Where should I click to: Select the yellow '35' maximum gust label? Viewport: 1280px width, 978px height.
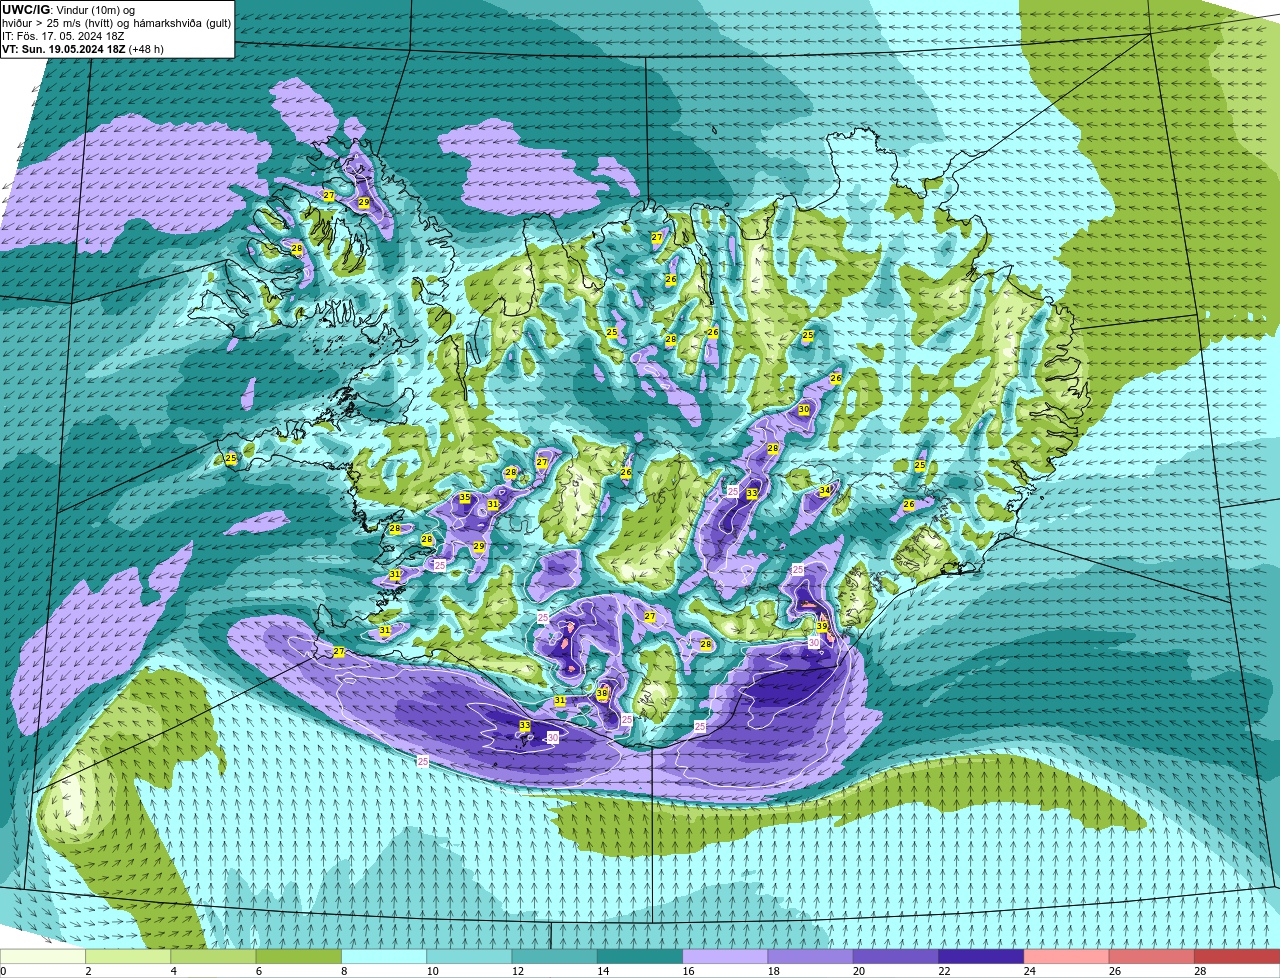coord(465,498)
